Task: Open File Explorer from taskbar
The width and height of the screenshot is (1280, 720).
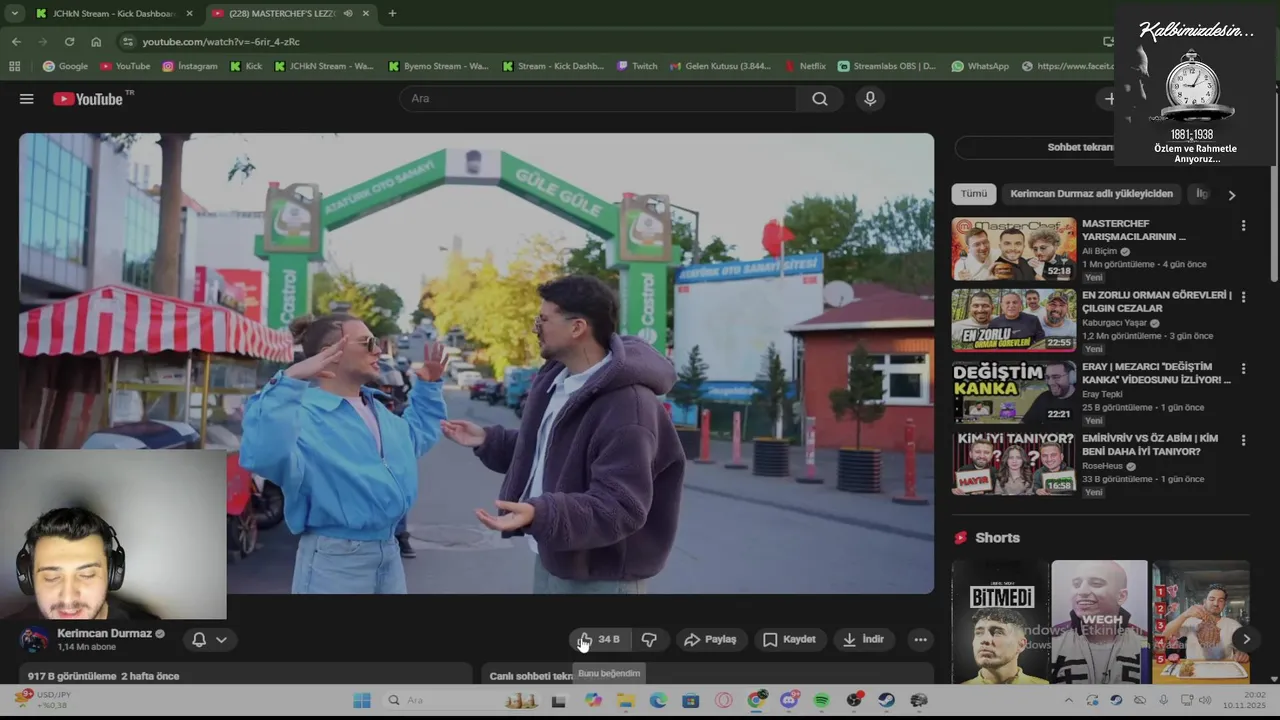Action: pos(626,700)
